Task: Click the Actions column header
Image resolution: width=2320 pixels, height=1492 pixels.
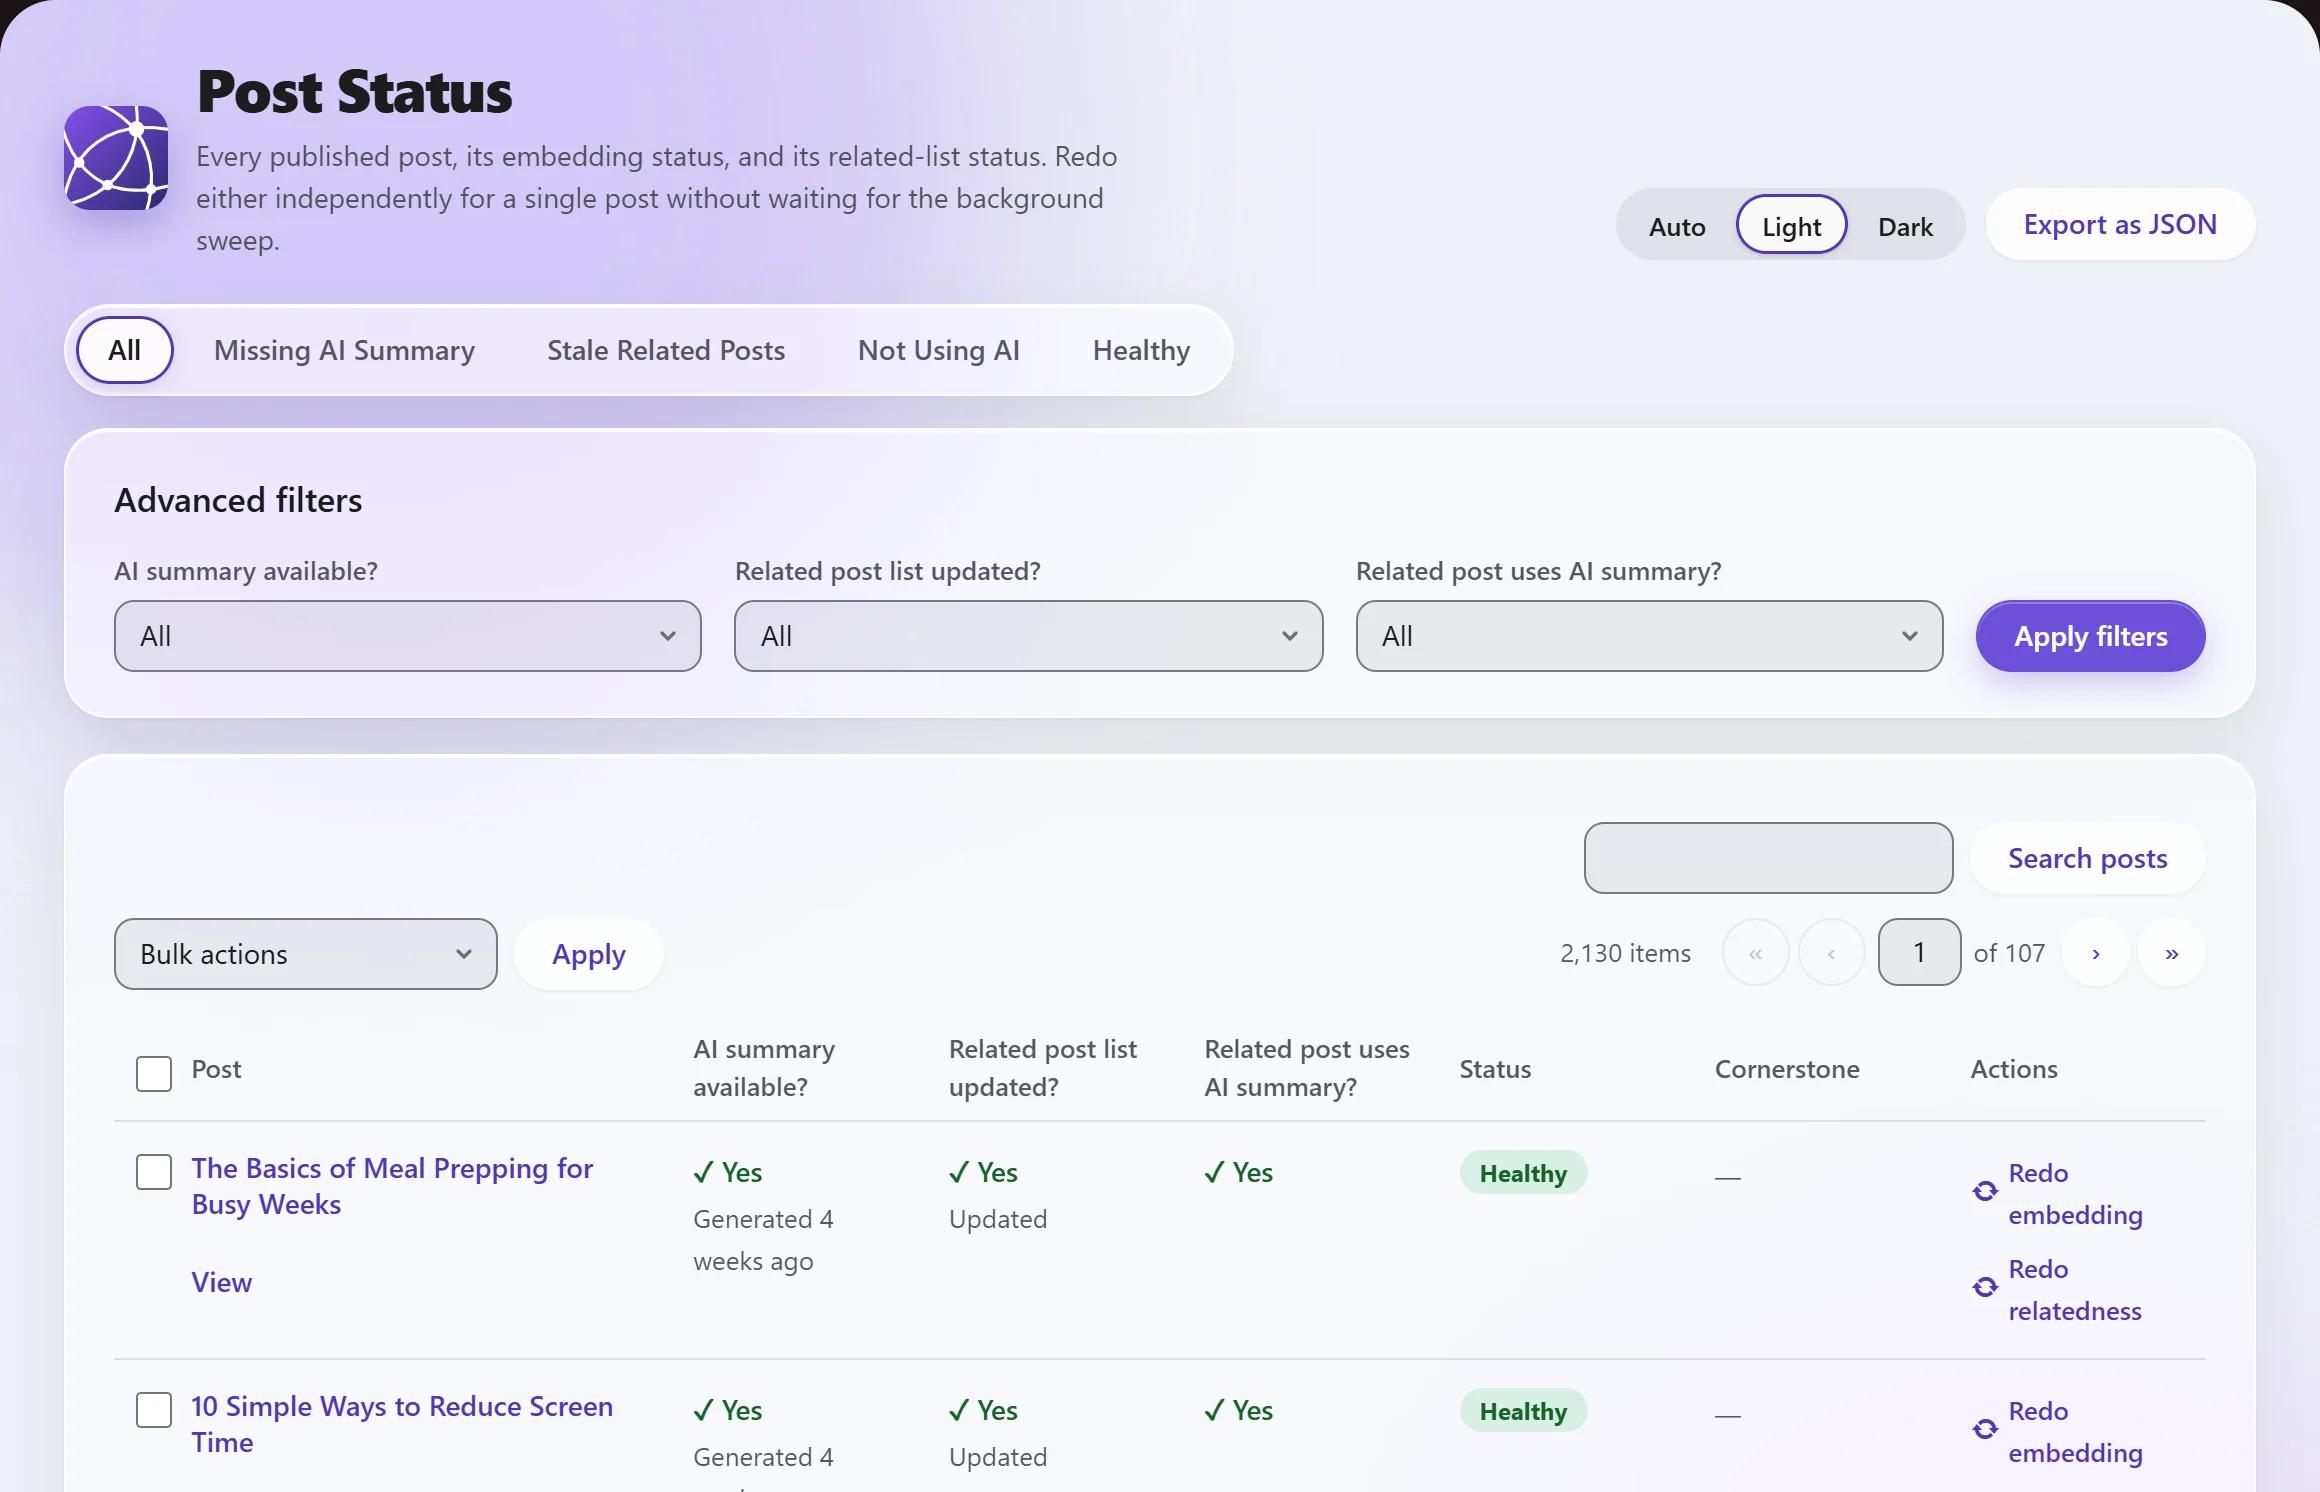Action: click(2014, 1069)
